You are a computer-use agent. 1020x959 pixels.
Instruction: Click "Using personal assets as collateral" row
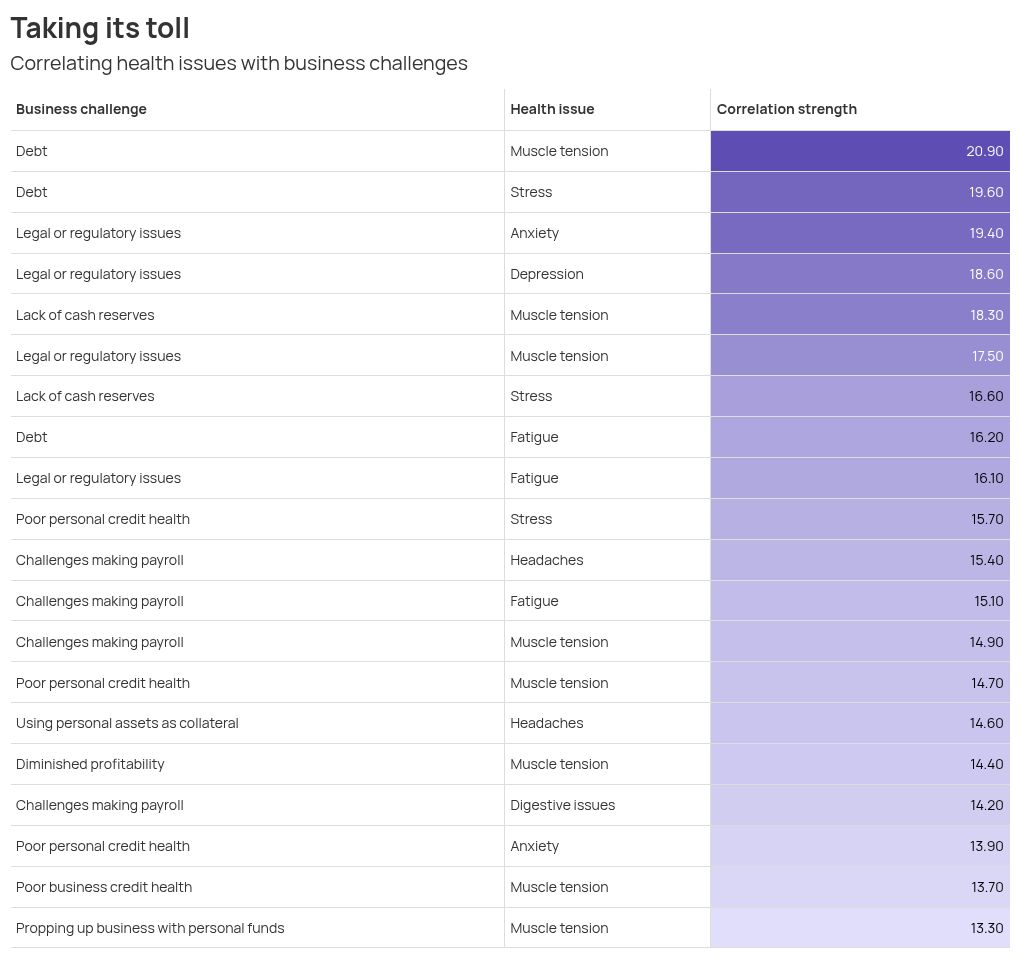click(x=127, y=723)
